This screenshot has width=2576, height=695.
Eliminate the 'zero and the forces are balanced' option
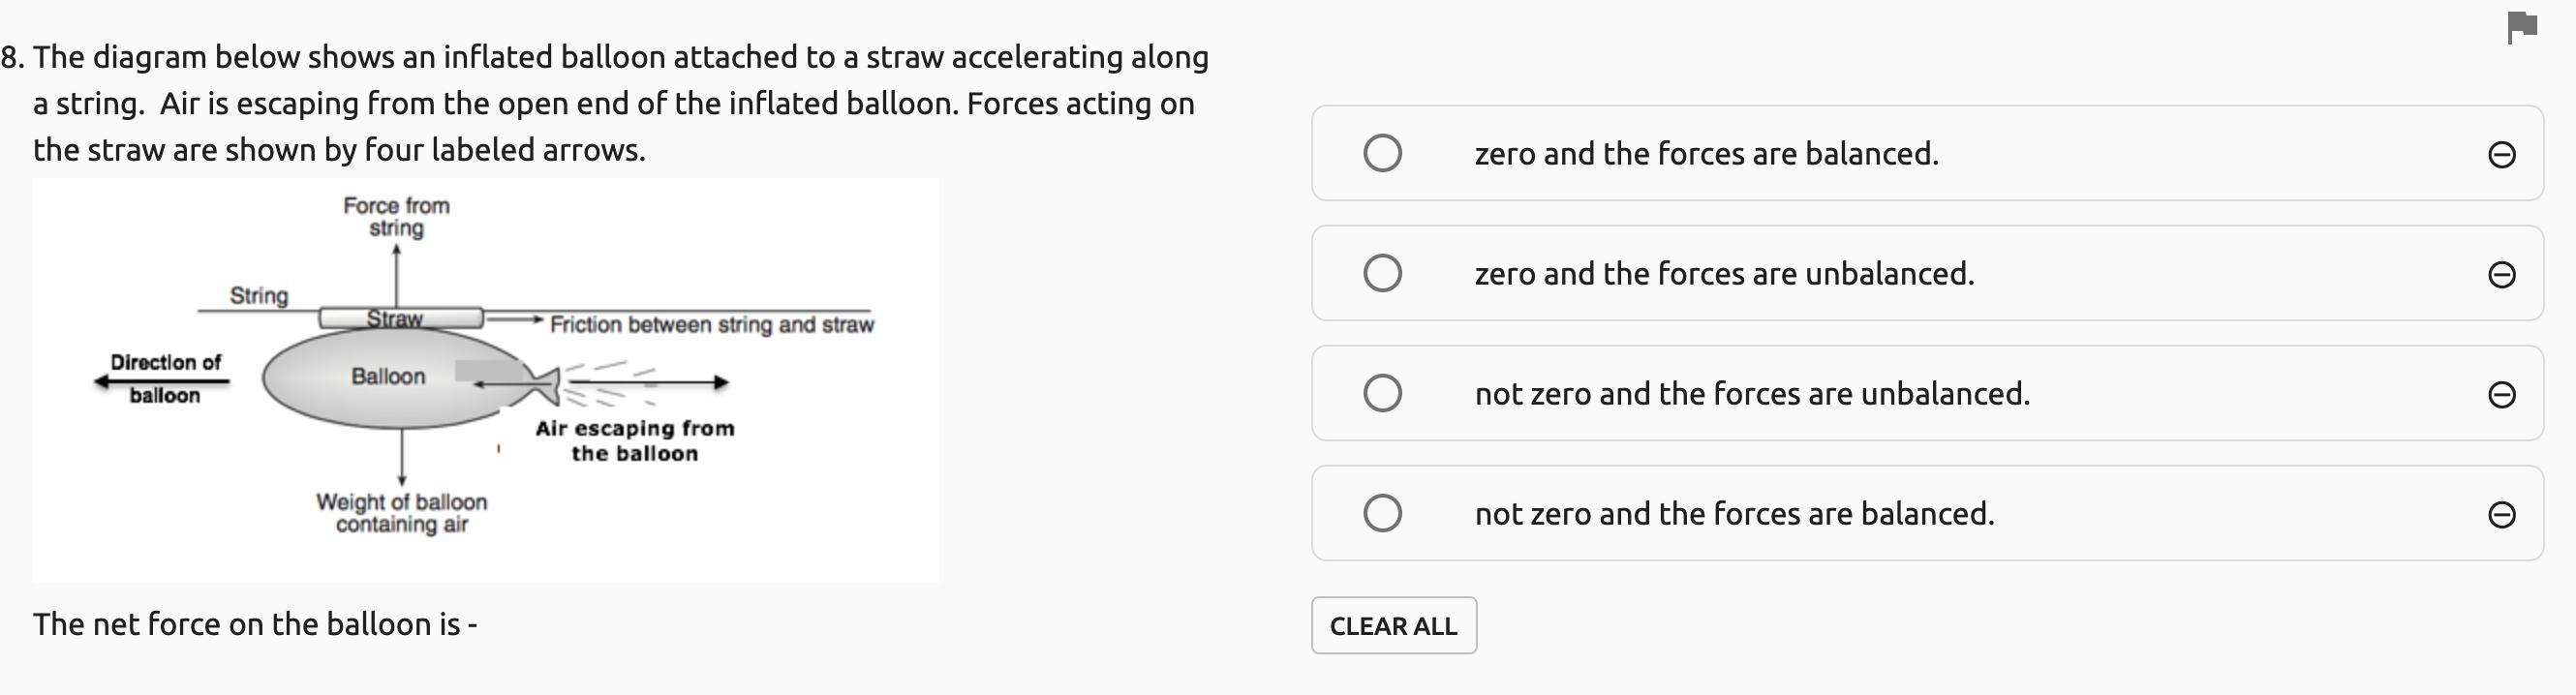(x=2501, y=154)
